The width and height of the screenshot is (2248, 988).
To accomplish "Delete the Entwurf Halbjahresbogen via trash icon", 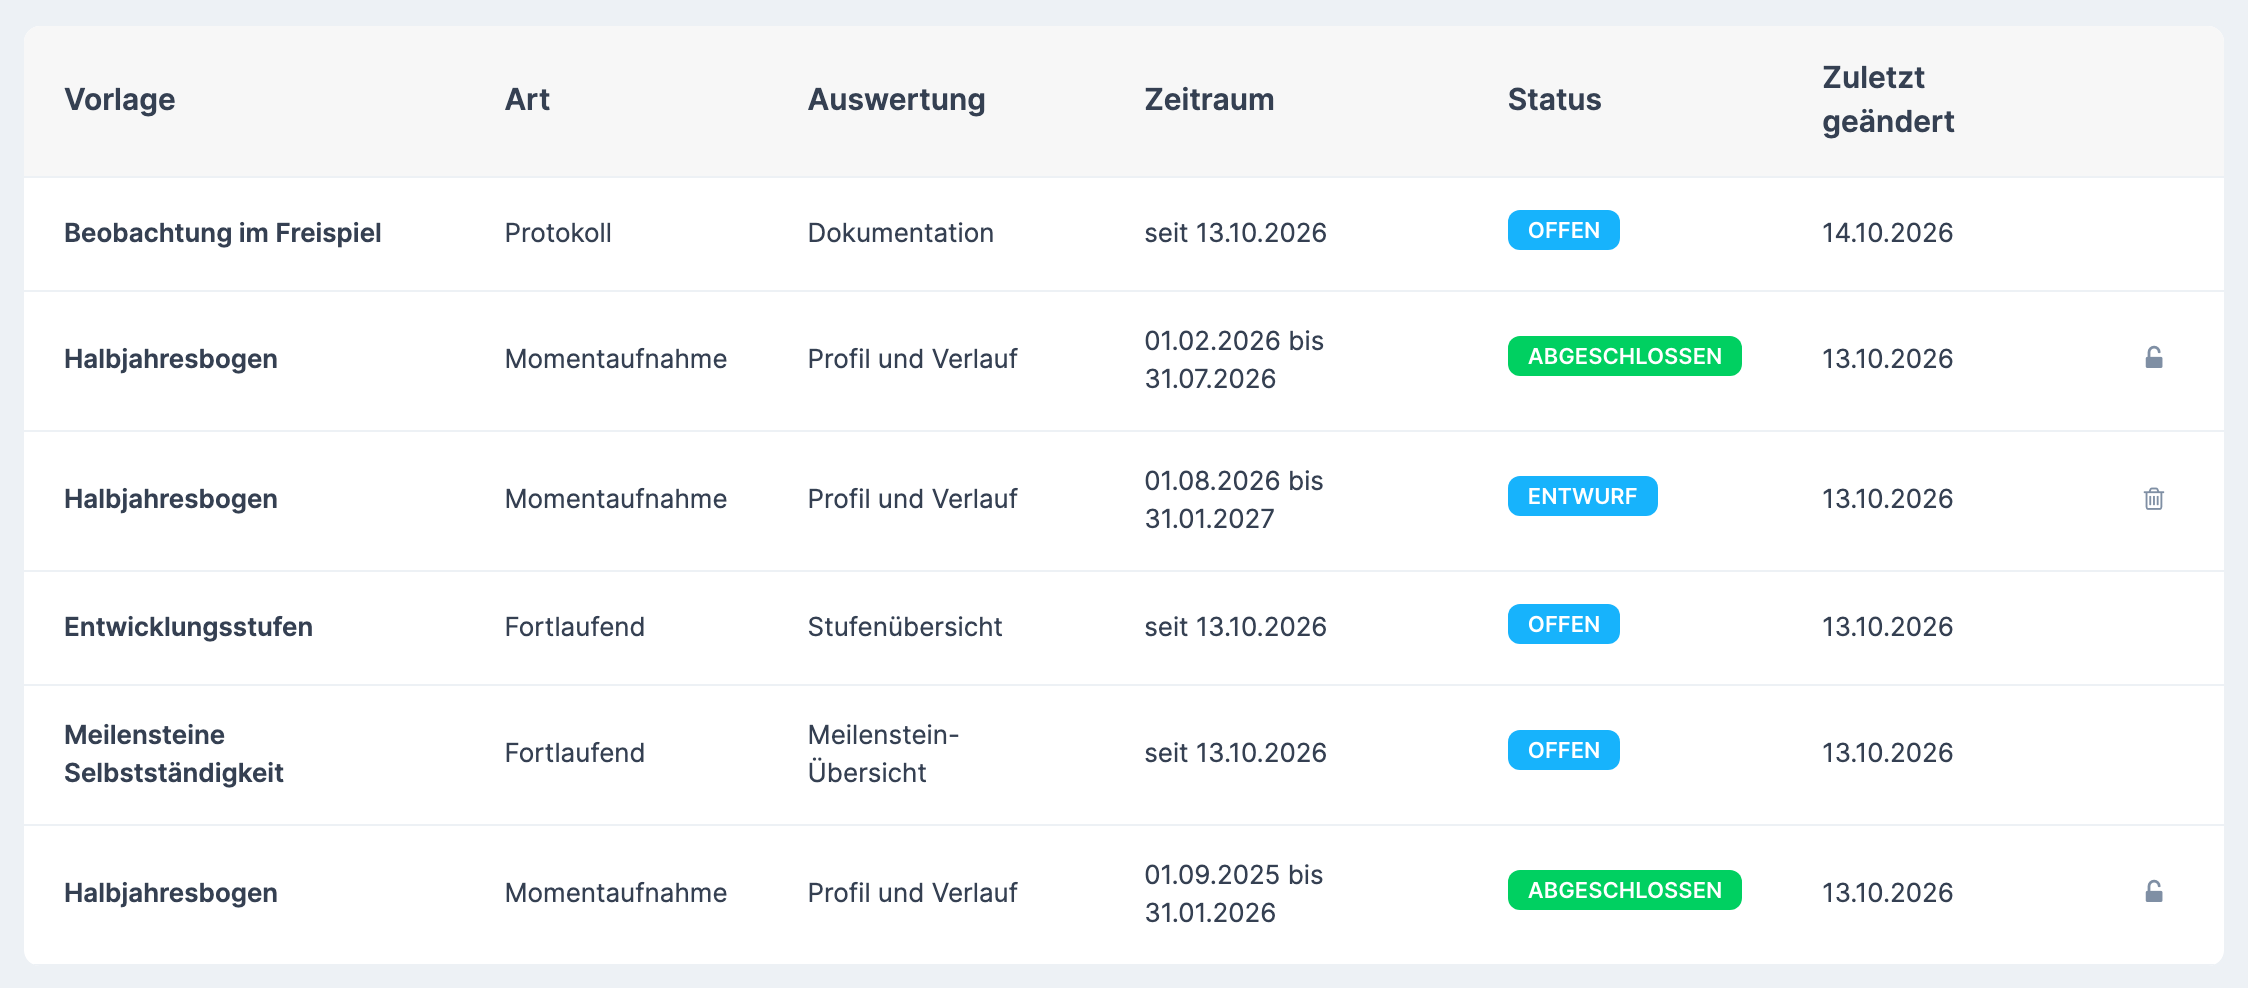I will click(2154, 498).
